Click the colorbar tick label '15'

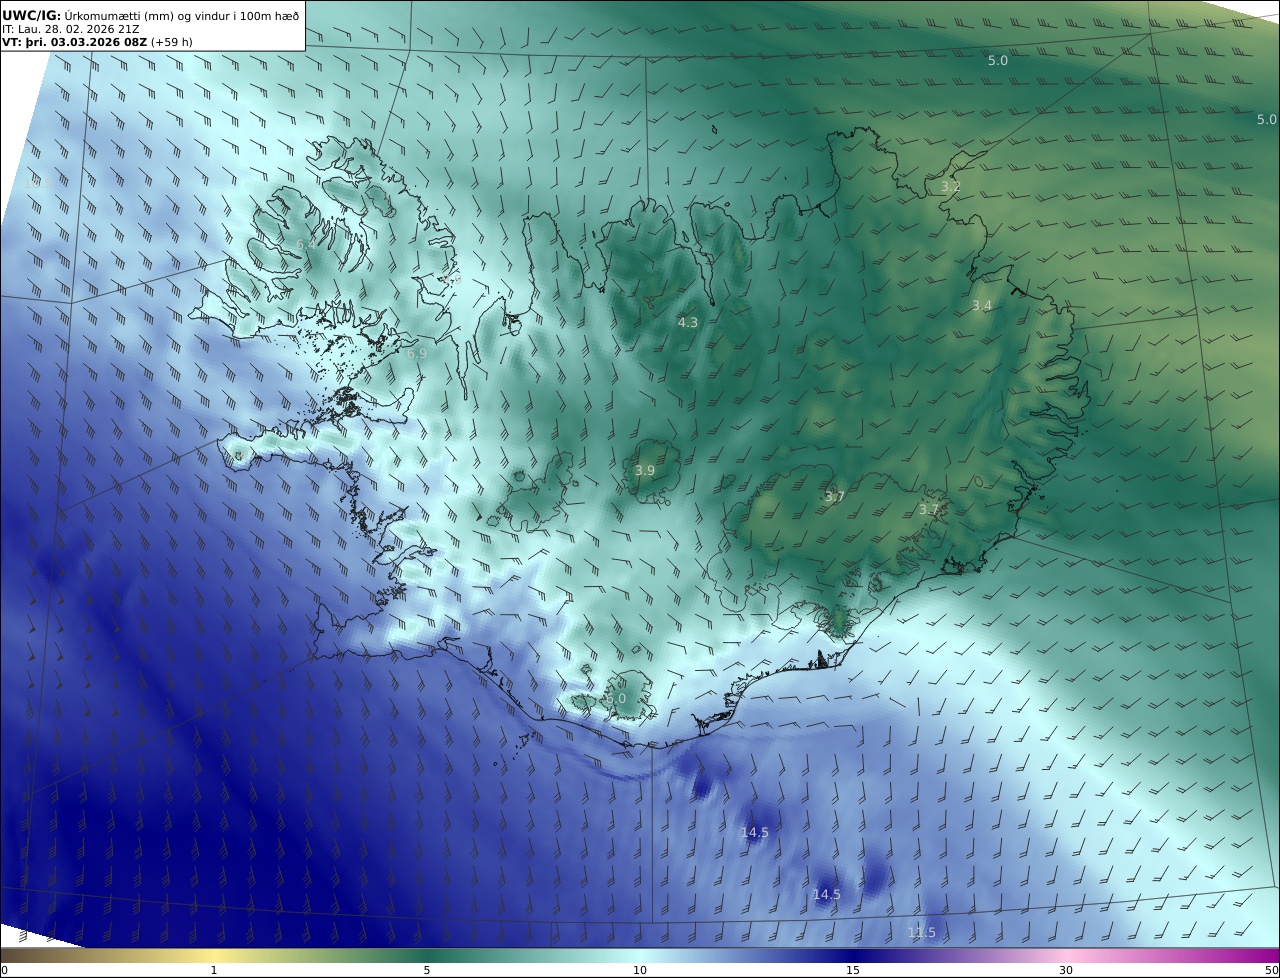click(x=853, y=970)
